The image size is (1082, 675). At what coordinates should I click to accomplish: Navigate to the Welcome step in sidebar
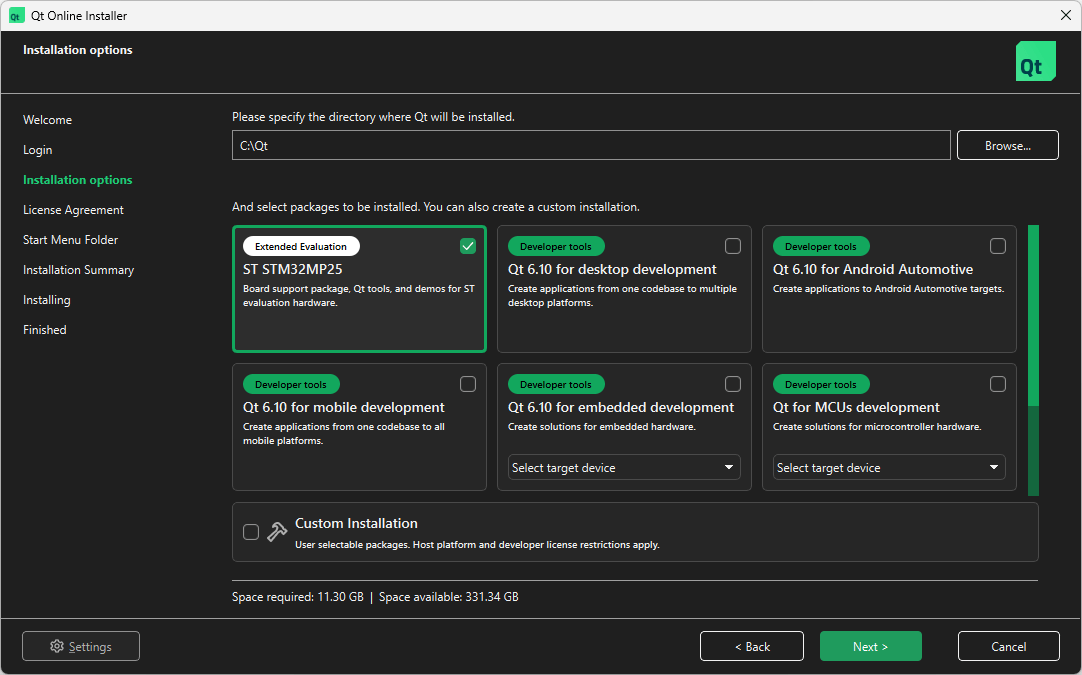coord(47,119)
